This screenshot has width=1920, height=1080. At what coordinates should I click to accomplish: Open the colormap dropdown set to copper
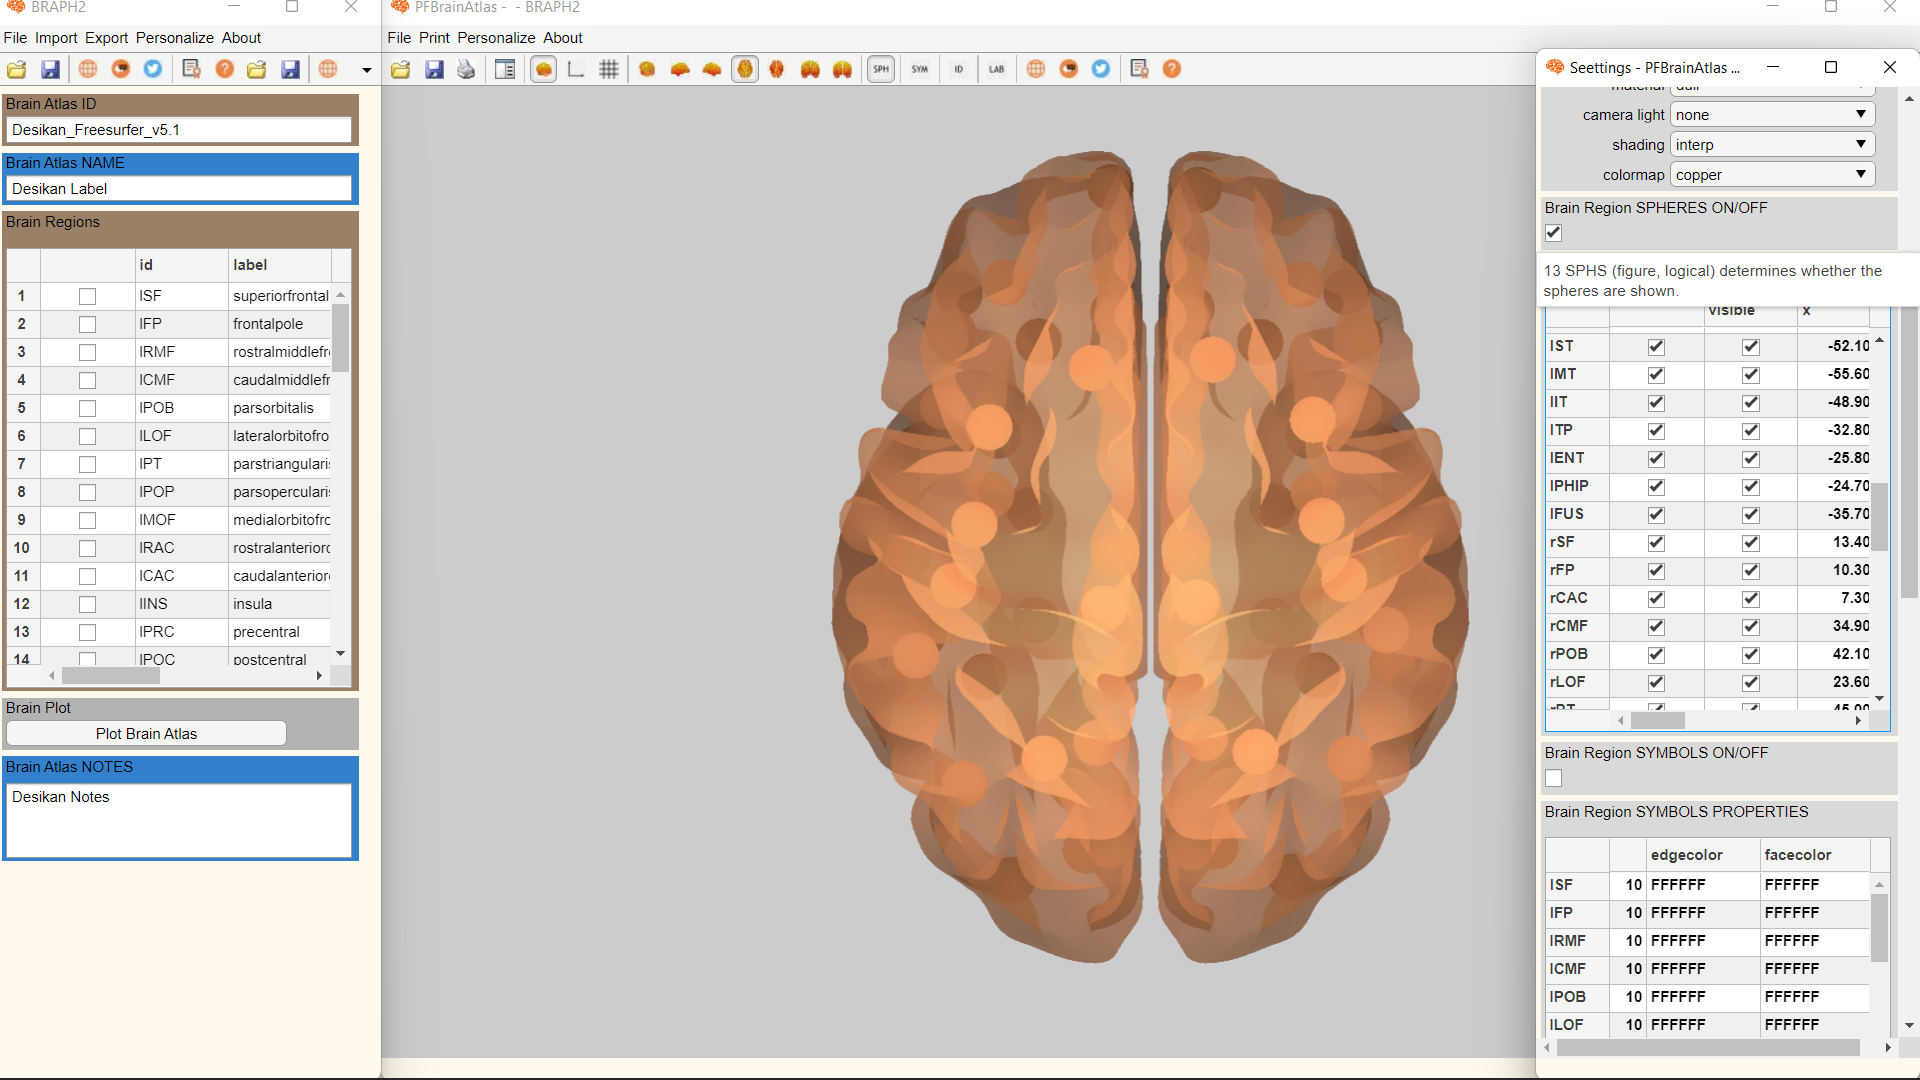(1771, 175)
